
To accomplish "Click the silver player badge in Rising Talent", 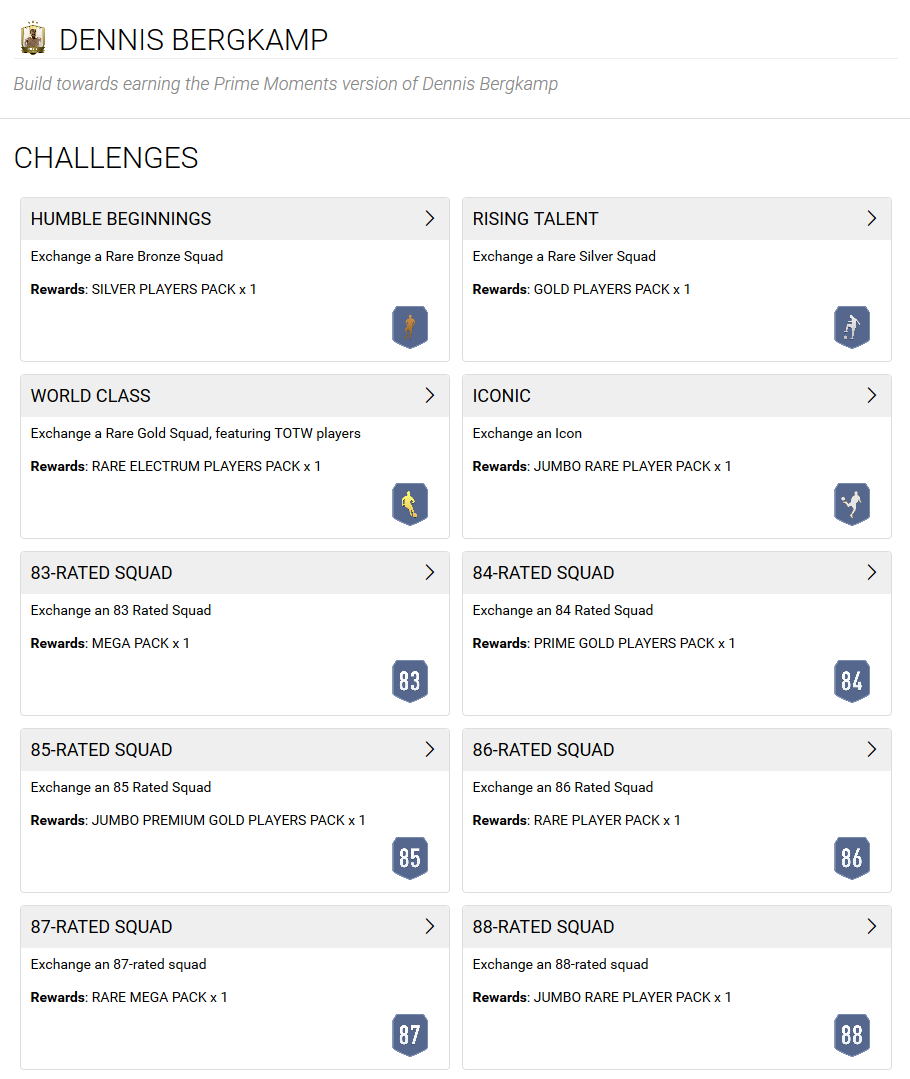I will click(x=852, y=327).
